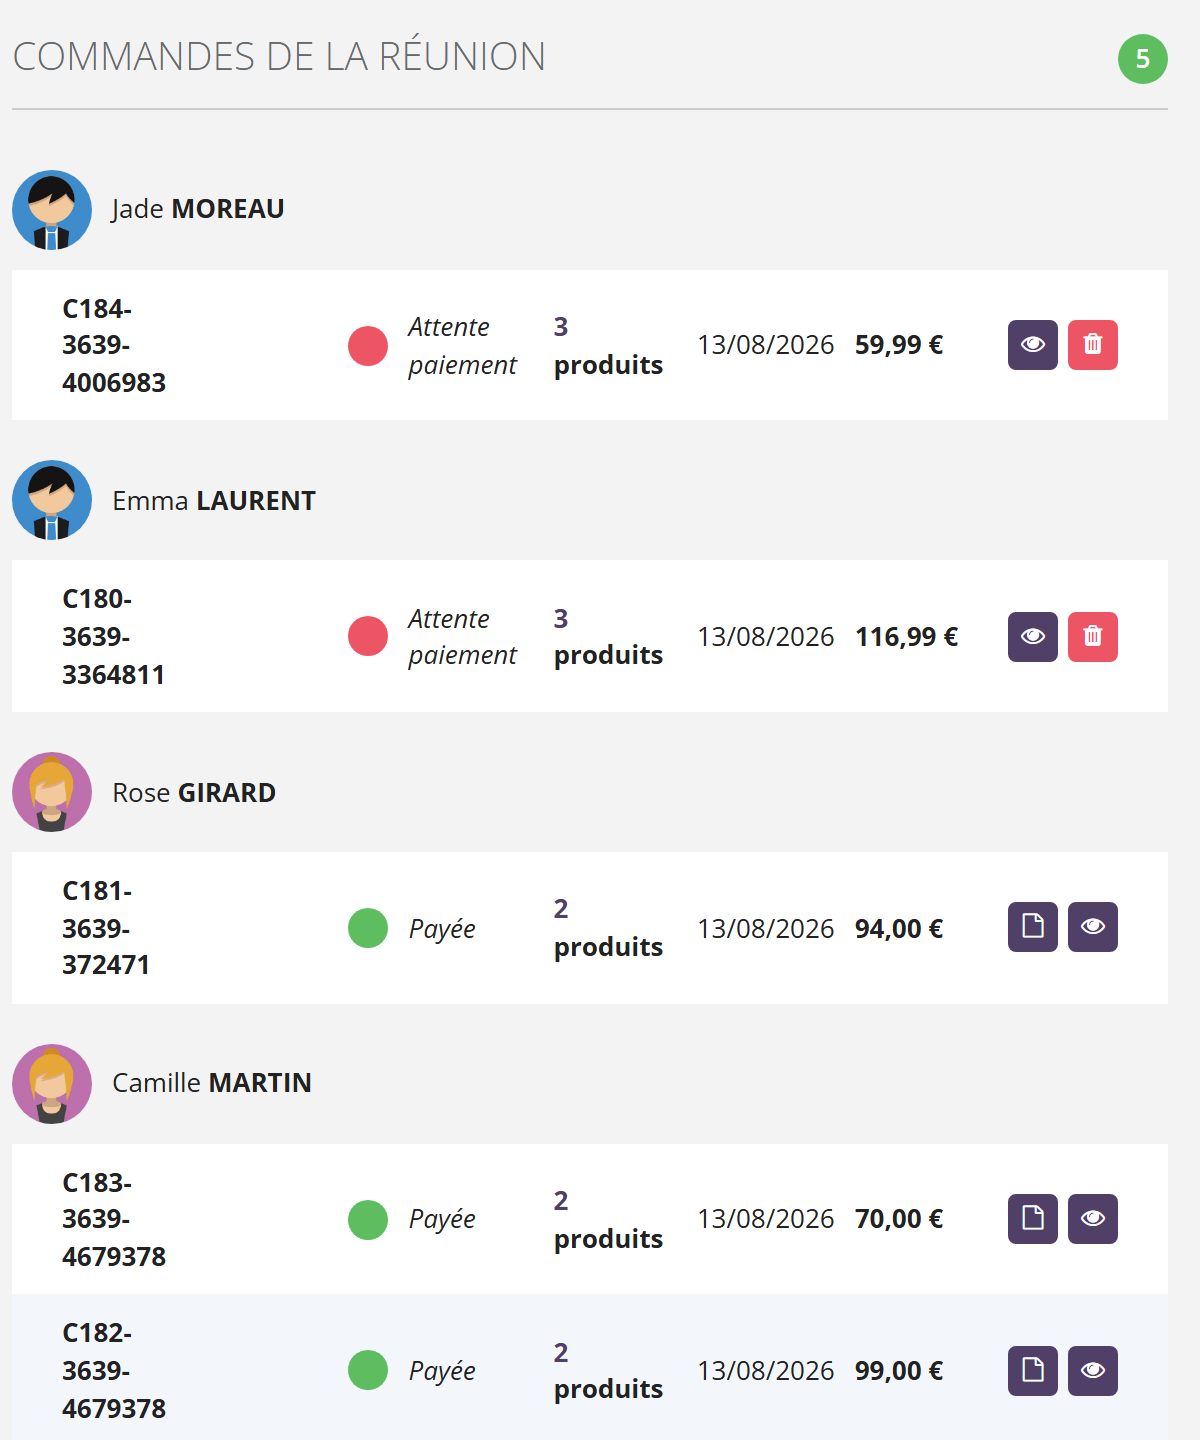This screenshot has height=1440, width=1200.
Task: Delete Jade Moreau's order with trash icon
Action: click(x=1093, y=345)
